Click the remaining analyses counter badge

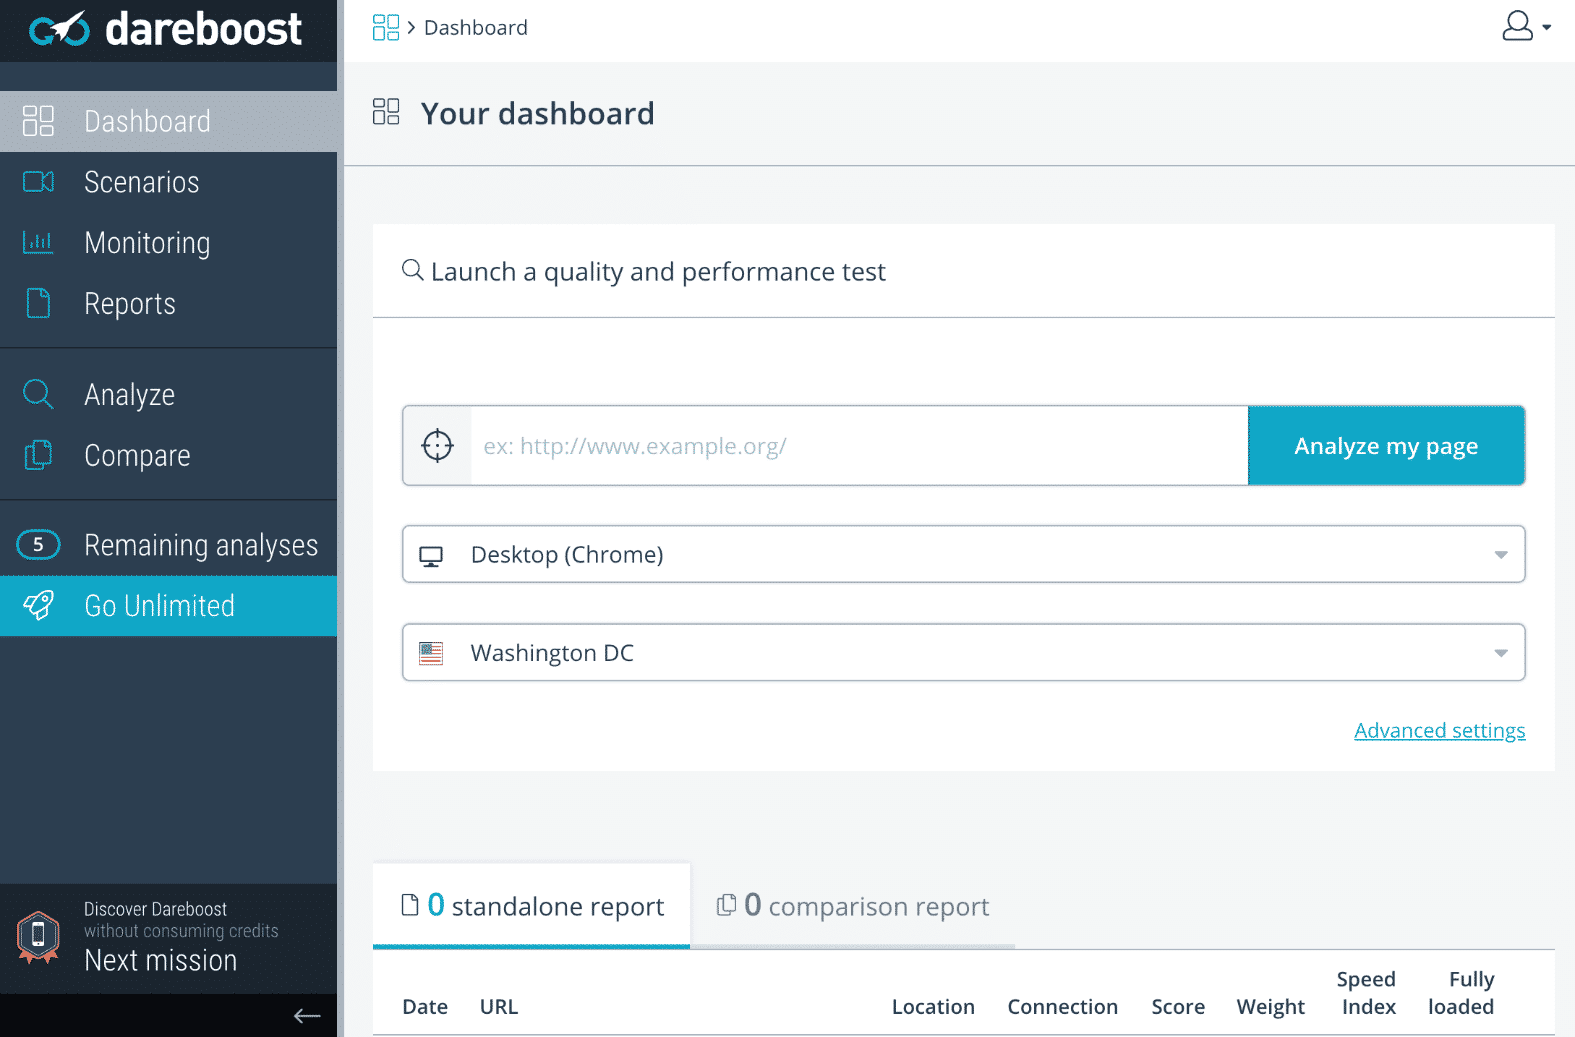pos(39,545)
